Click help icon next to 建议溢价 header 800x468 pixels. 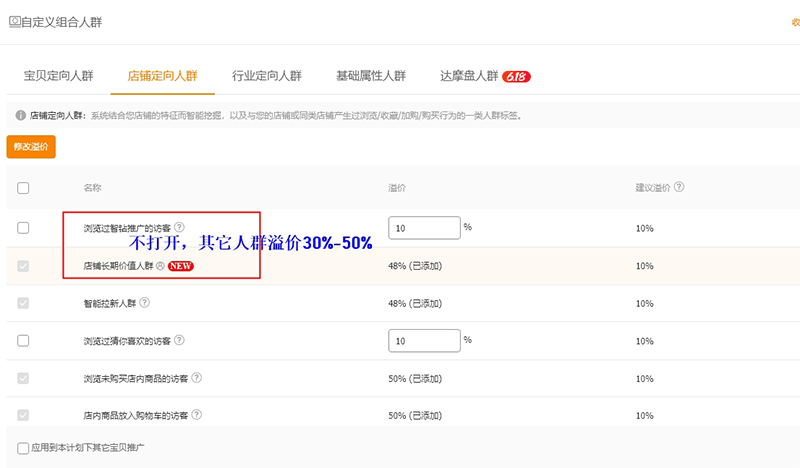click(x=679, y=187)
